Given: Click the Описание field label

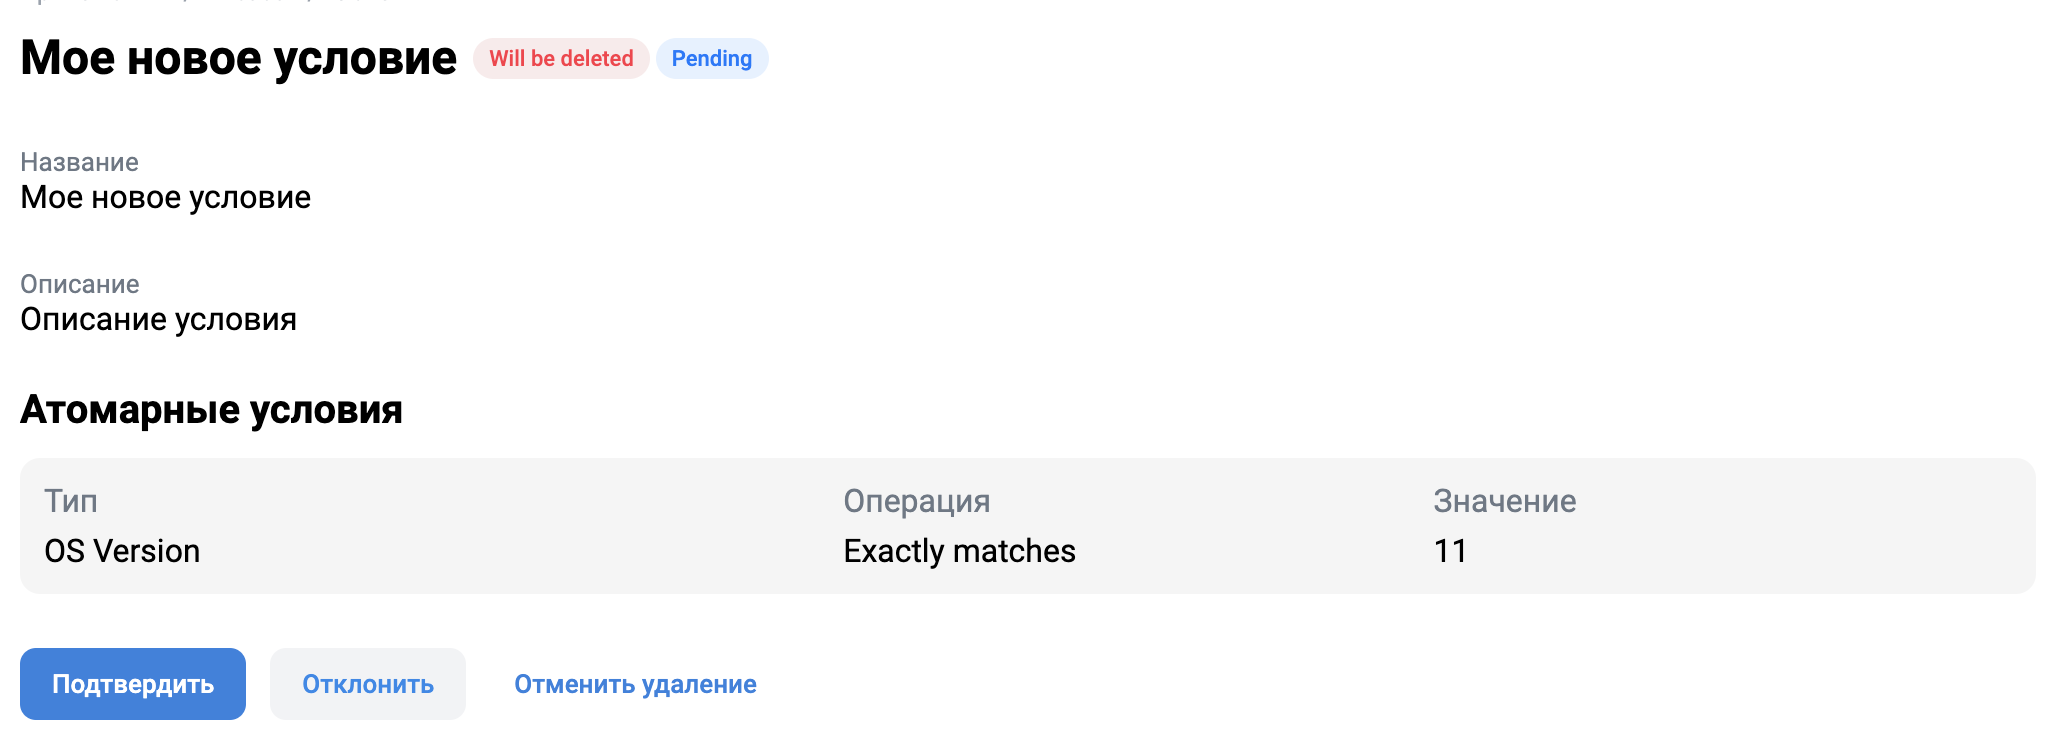Looking at the screenshot, I should point(80,284).
